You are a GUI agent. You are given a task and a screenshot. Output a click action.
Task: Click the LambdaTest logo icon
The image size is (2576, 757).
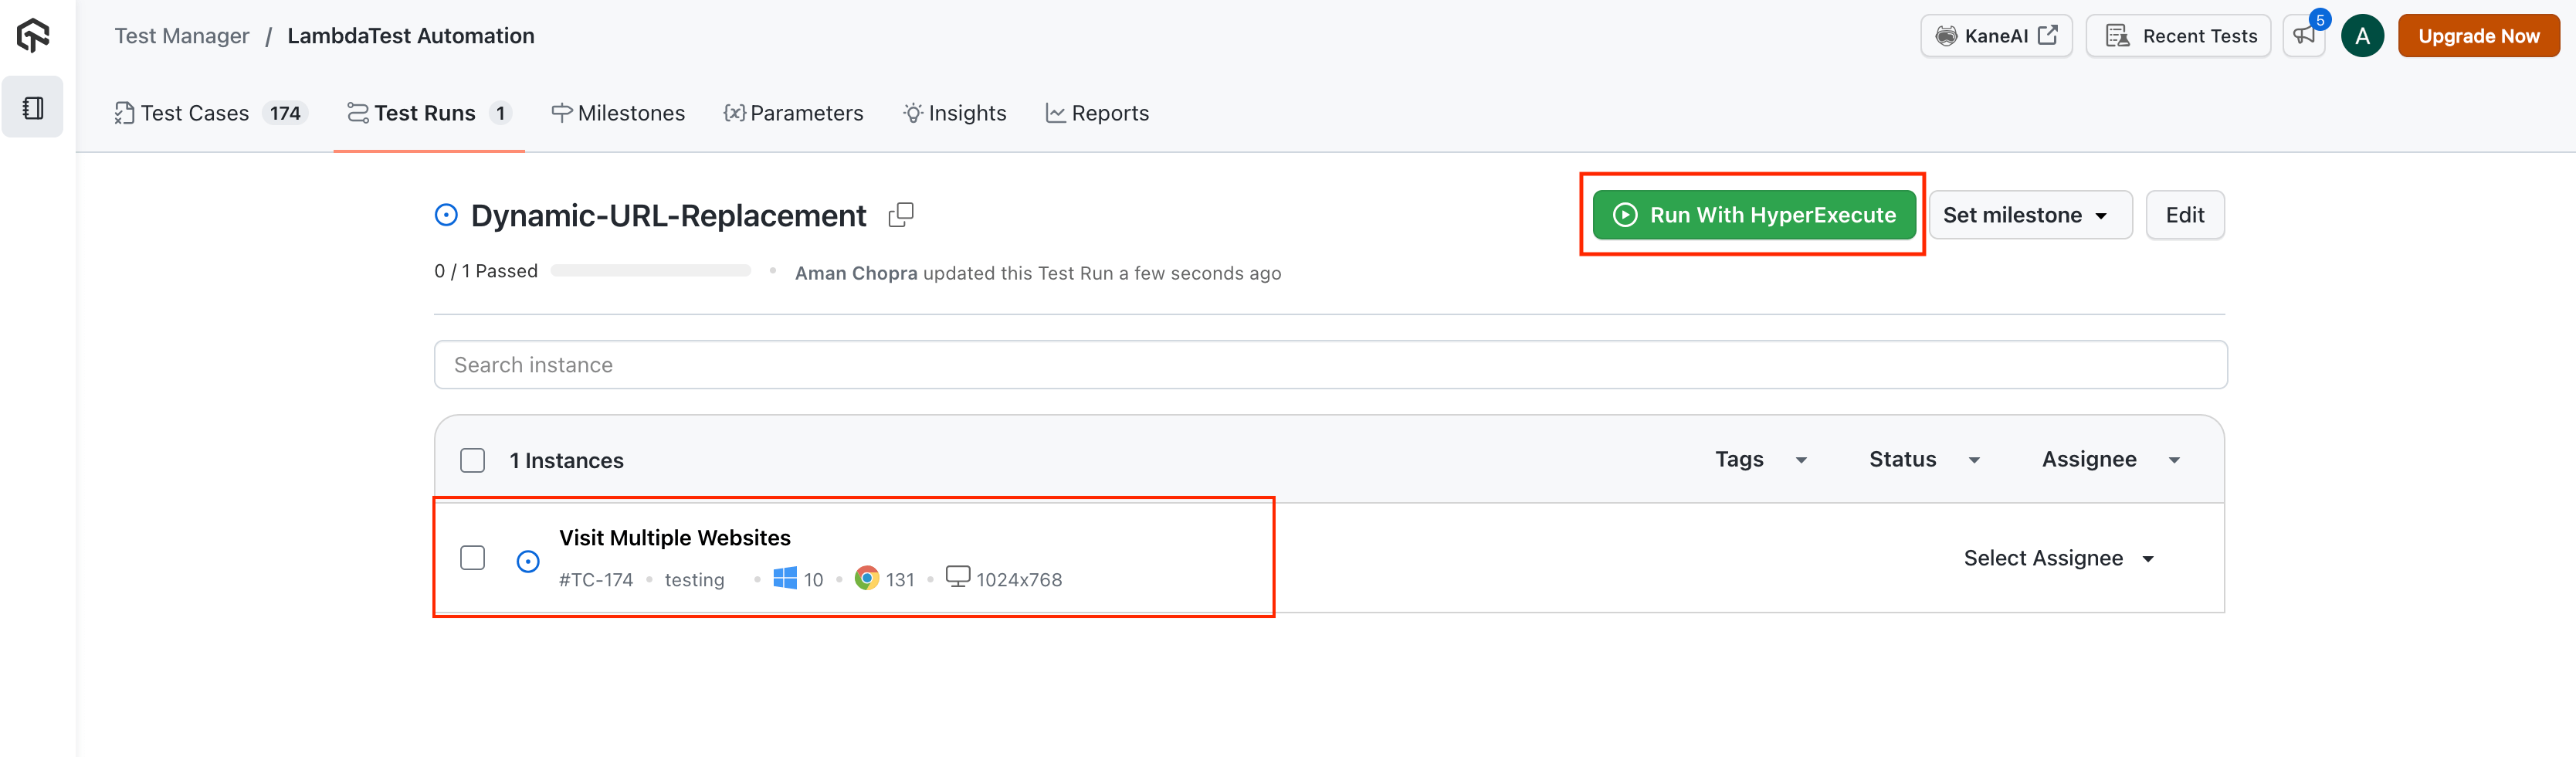(x=33, y=35)
